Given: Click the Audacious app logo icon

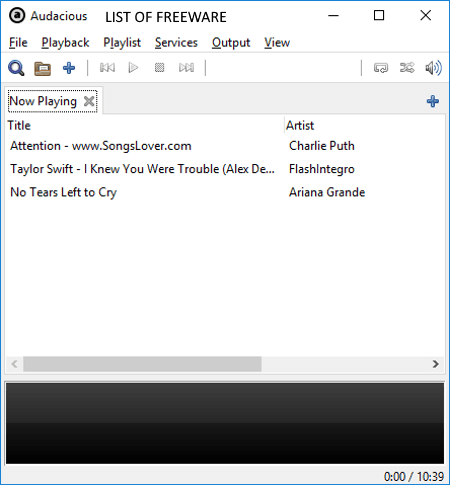Looking at the screenshot, I should pyautogui.click(x=17, y=15).
